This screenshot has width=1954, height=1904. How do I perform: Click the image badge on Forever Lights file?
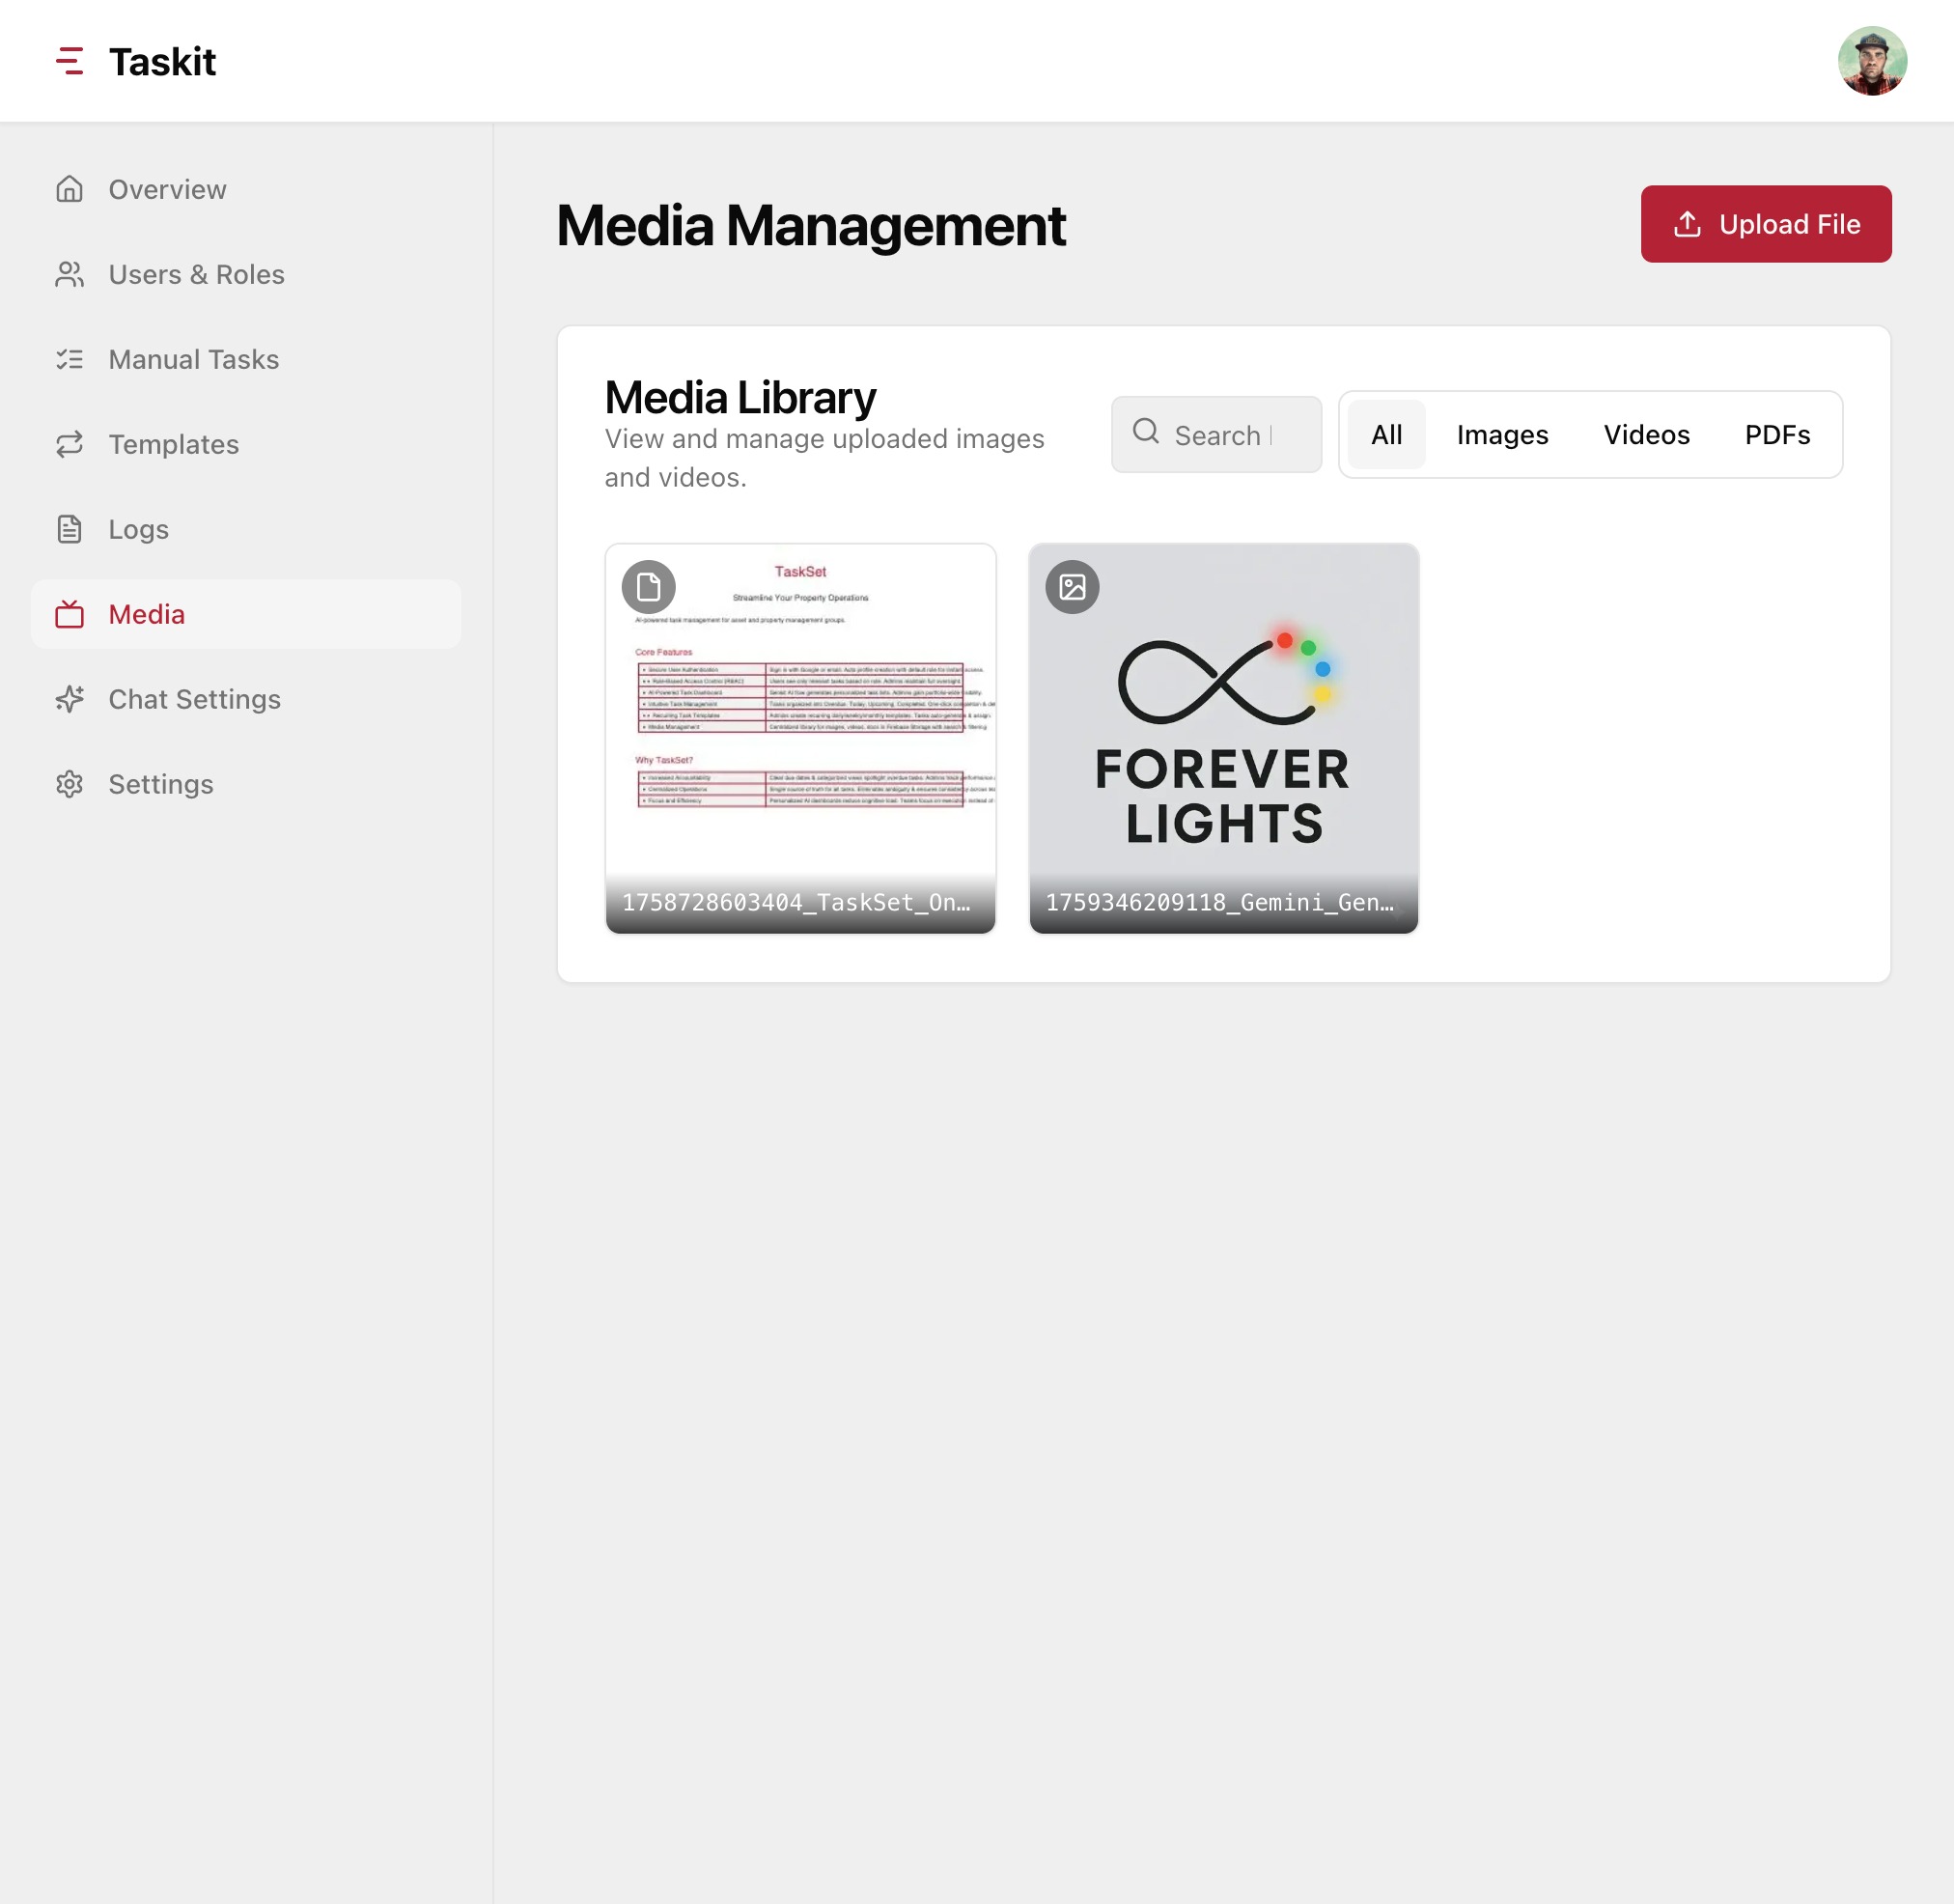1072,587
